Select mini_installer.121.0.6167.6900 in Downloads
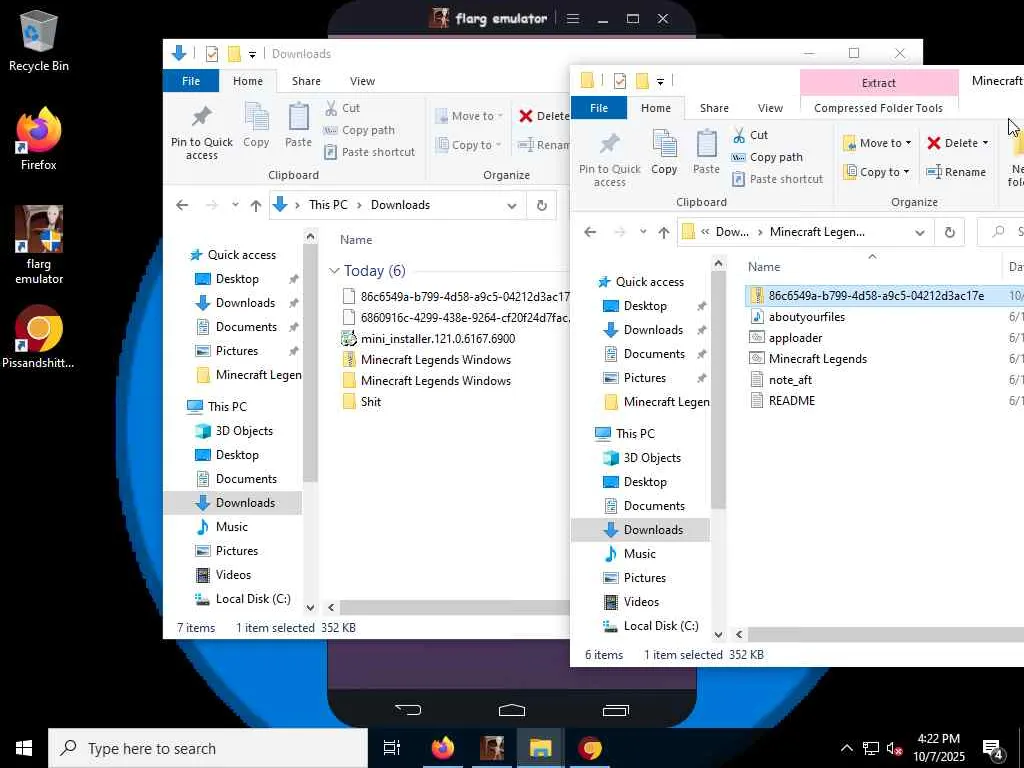The width and height of the screenshot is (1024, 768). click(438, 339)
